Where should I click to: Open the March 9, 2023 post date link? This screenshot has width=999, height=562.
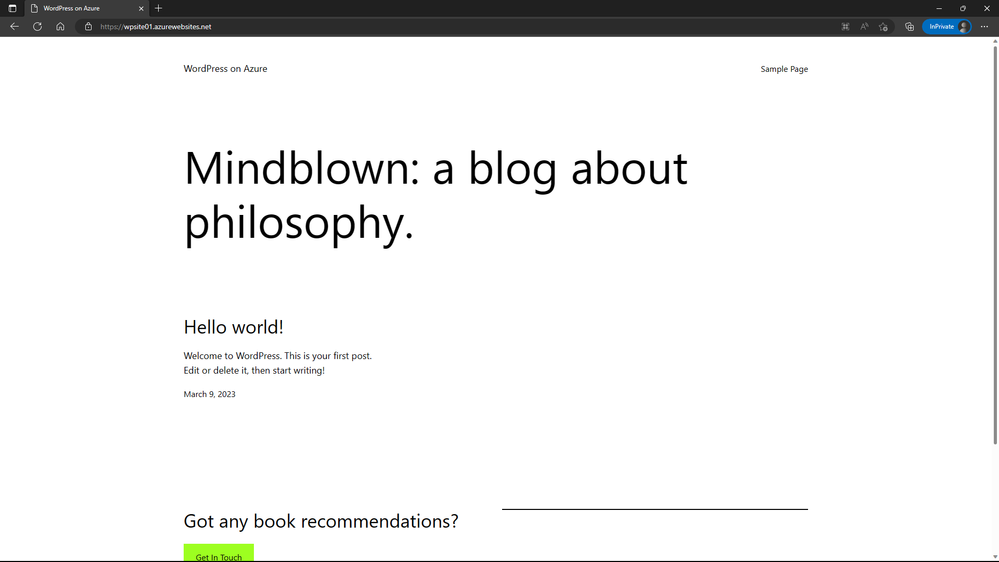[x=209, y=394]
